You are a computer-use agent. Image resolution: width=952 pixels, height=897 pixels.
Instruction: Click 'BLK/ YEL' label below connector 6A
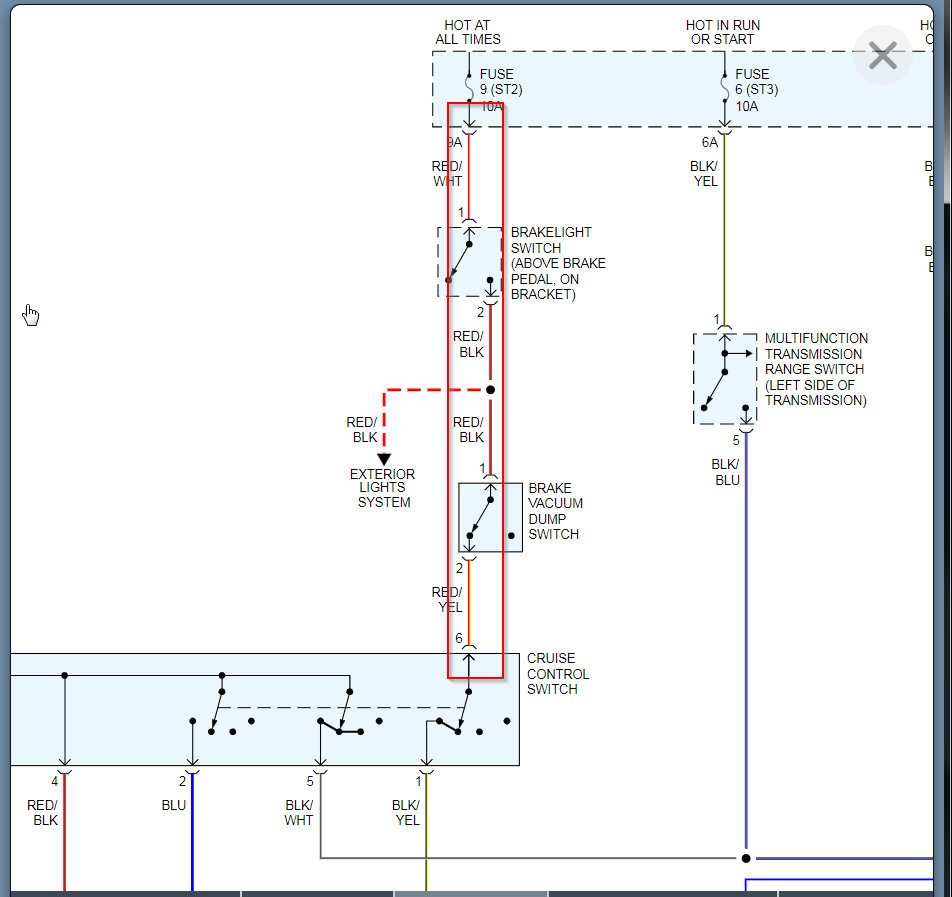pos(704,174)
